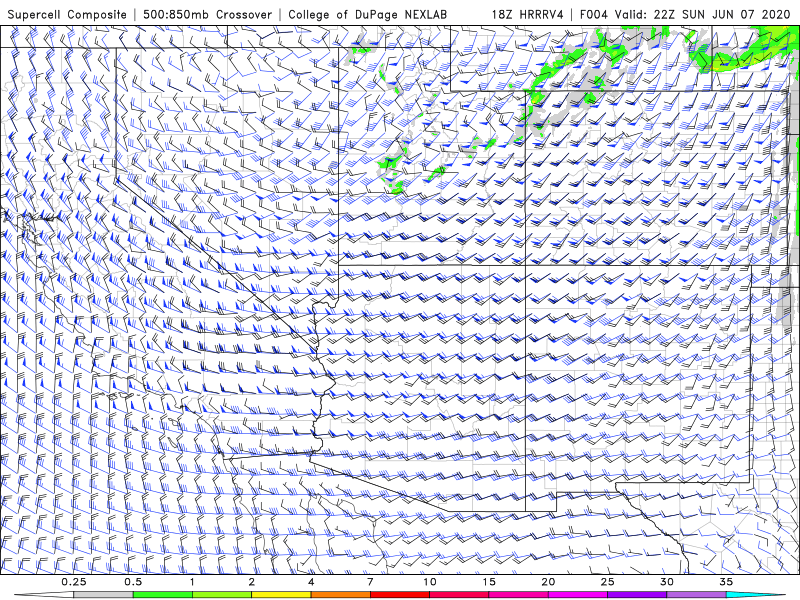Click "College of DuPage NEXLAB" header text
This screenshot has height=600, width=800.
367,15
